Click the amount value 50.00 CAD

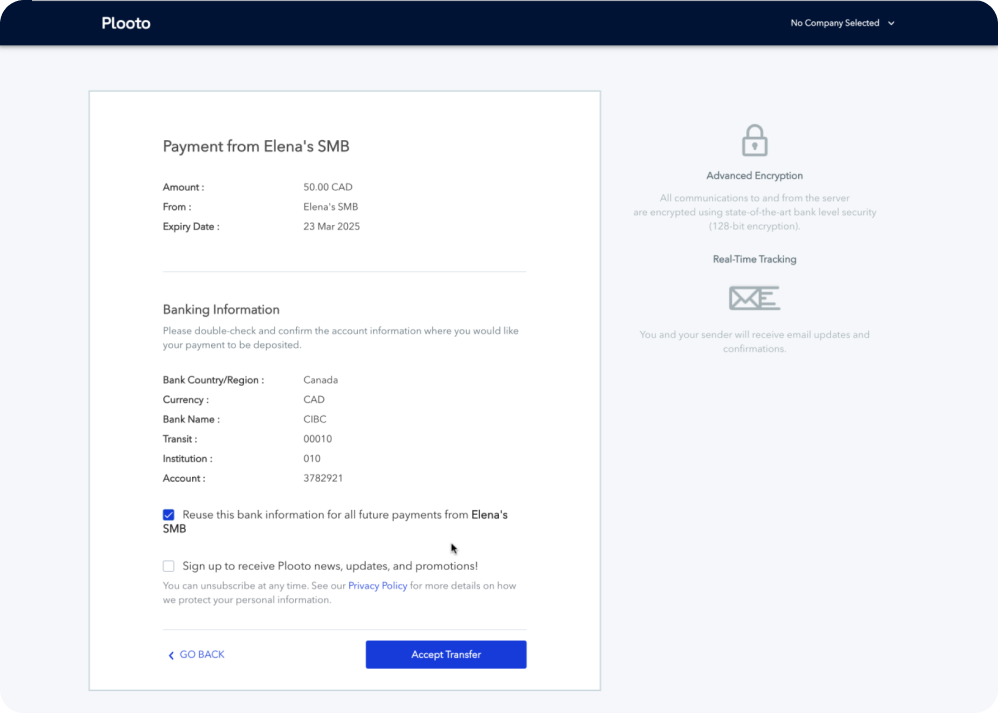328,187
